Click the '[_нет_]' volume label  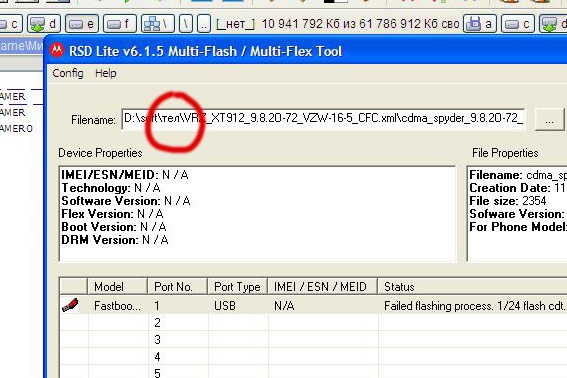(x=235, y=24)
